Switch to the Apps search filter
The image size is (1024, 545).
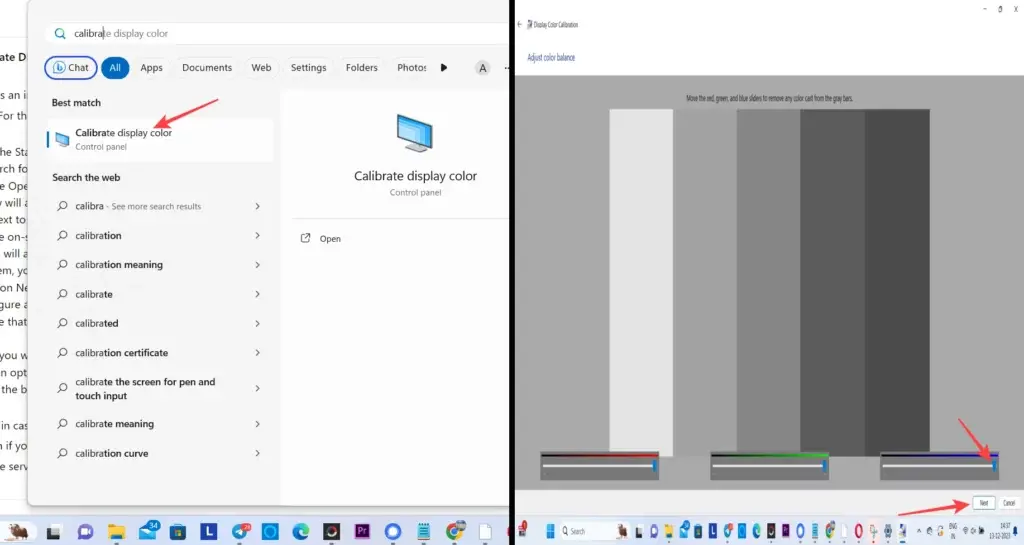click(152, 68)
